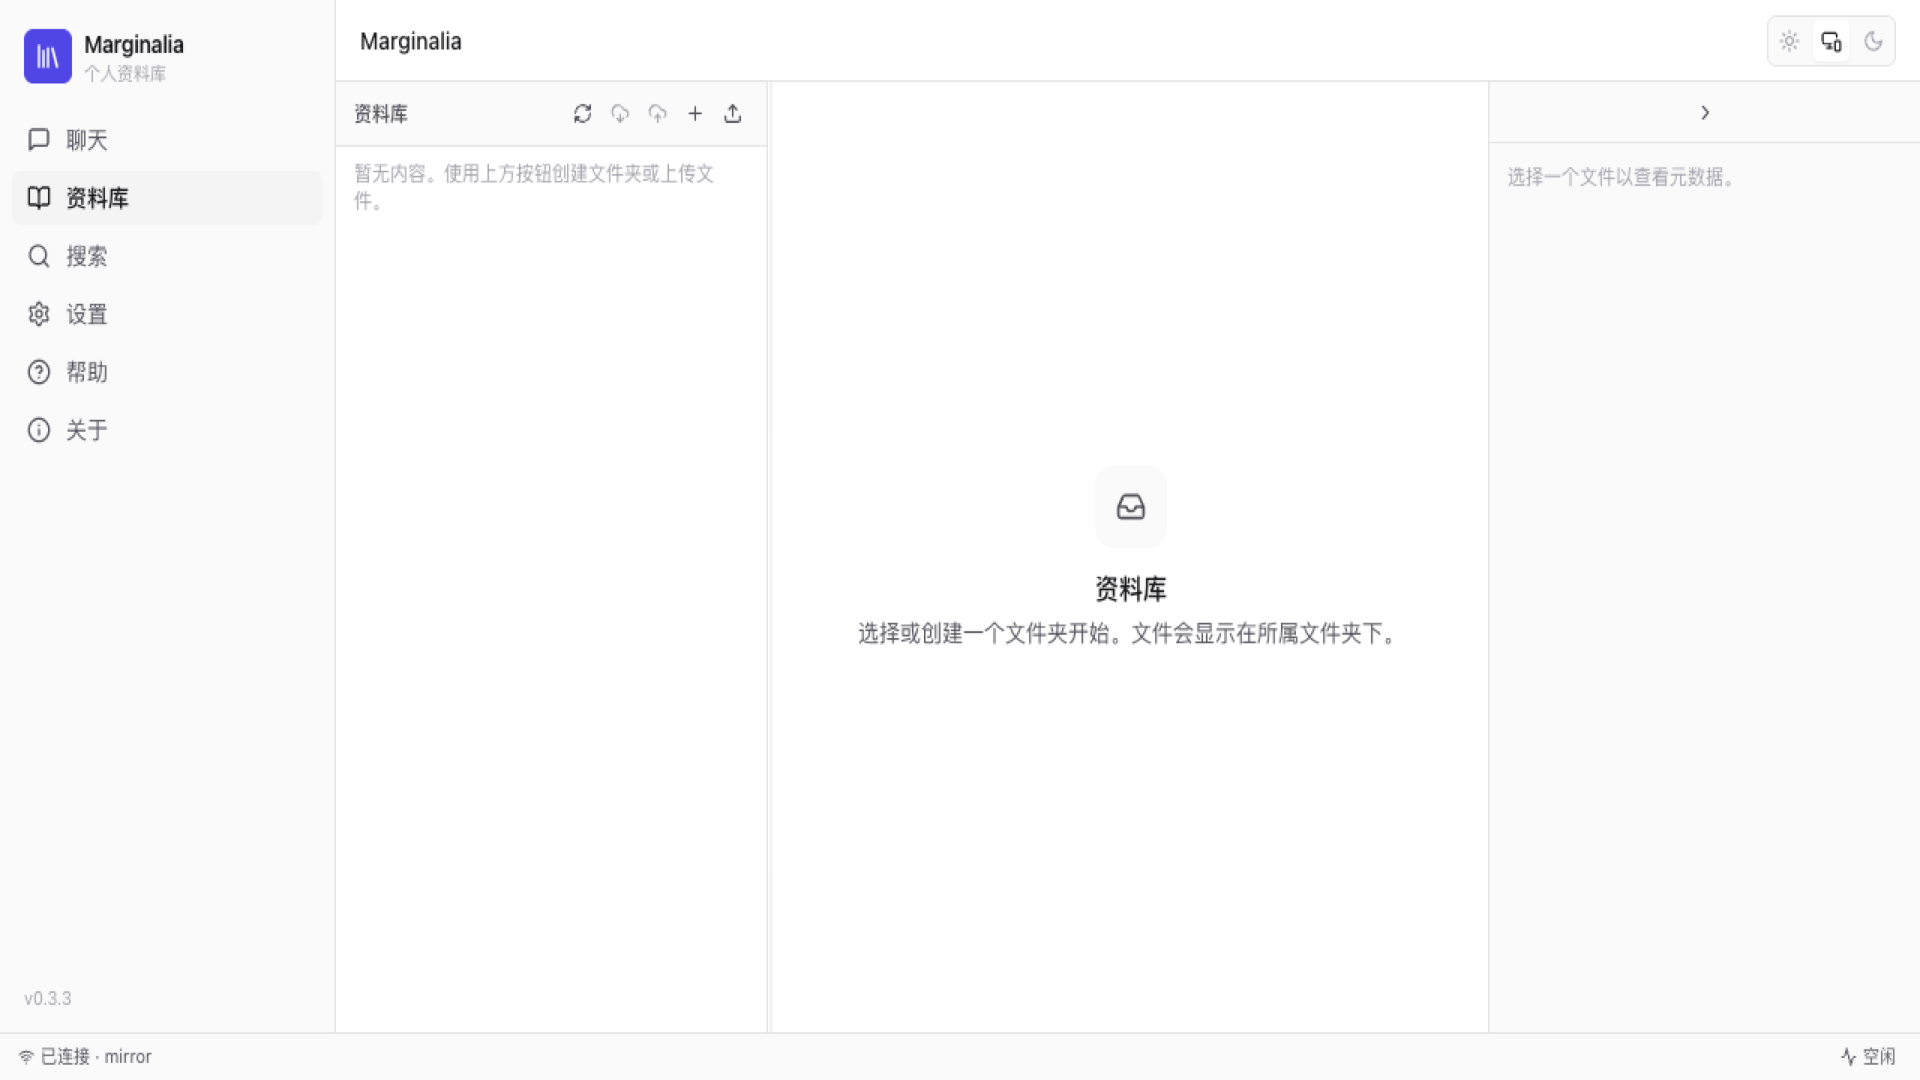Click the refresh icon in the 资料库 panel
This screenshot has width=1920, height=1080.
(583, 114)
